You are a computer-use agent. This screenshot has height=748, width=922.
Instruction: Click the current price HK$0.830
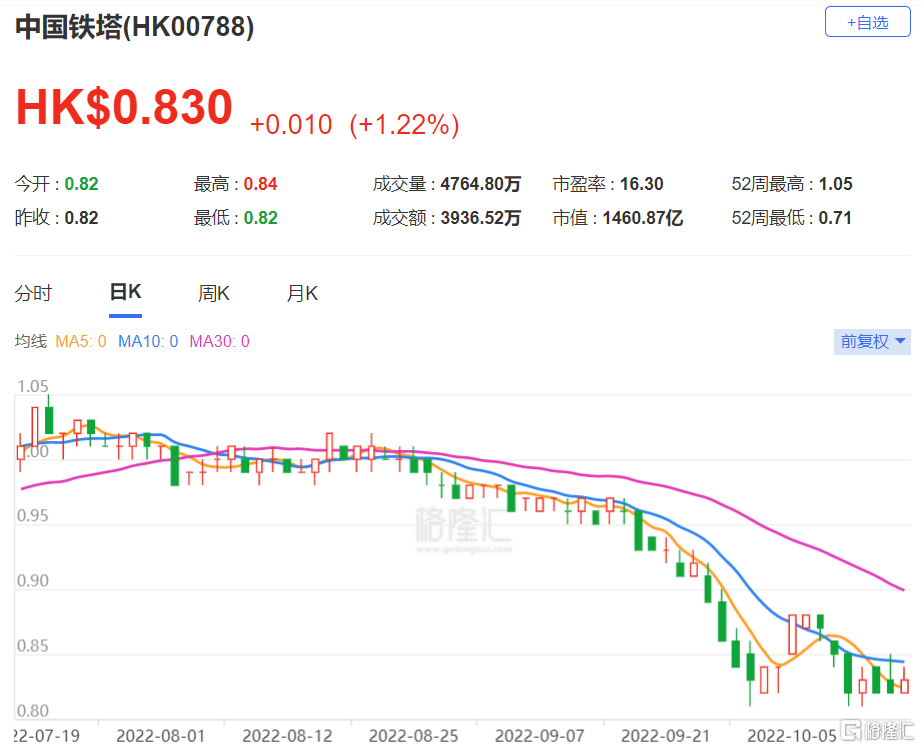coord(124,107)
